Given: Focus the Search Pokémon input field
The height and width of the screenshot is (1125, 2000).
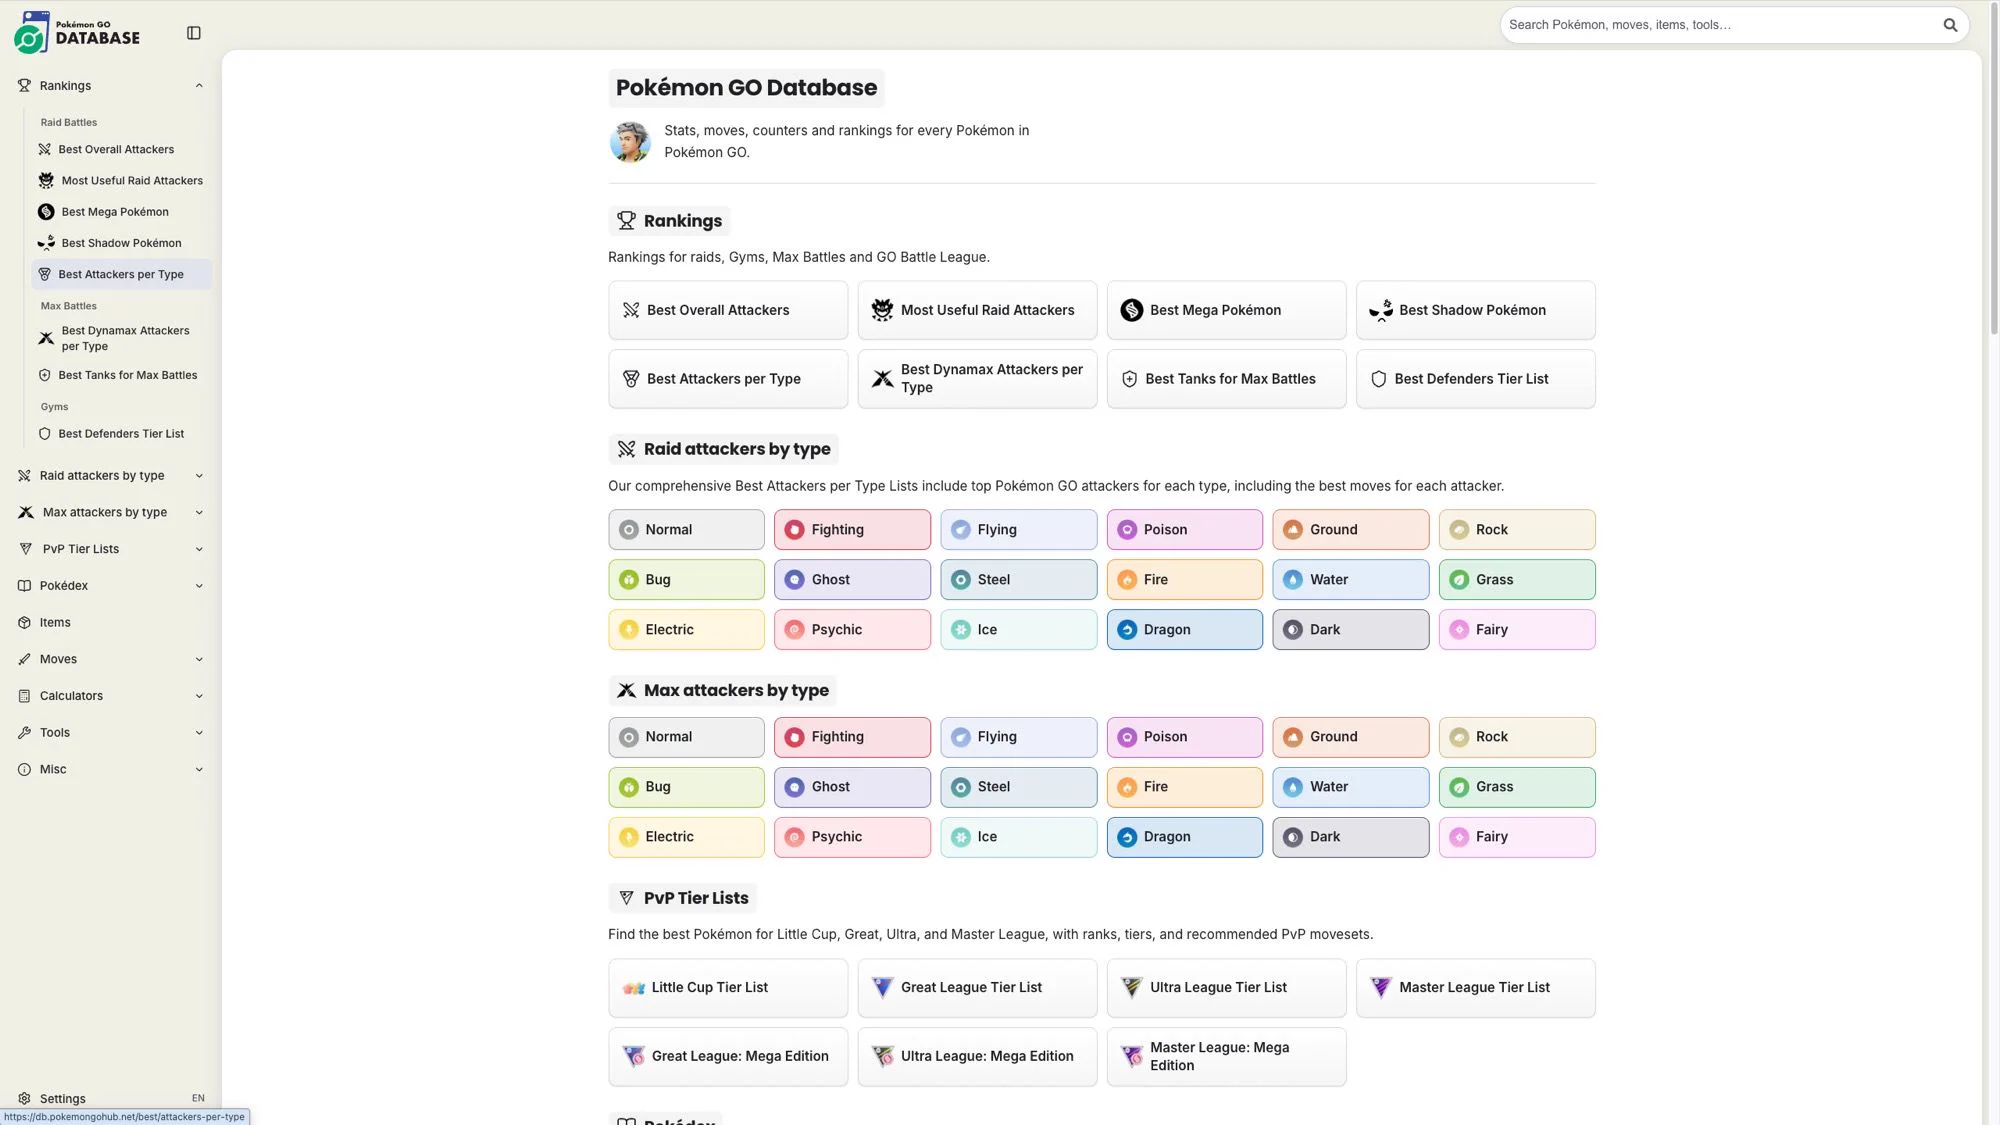Looking at the screenshot, I should (x=1720, y=25).
